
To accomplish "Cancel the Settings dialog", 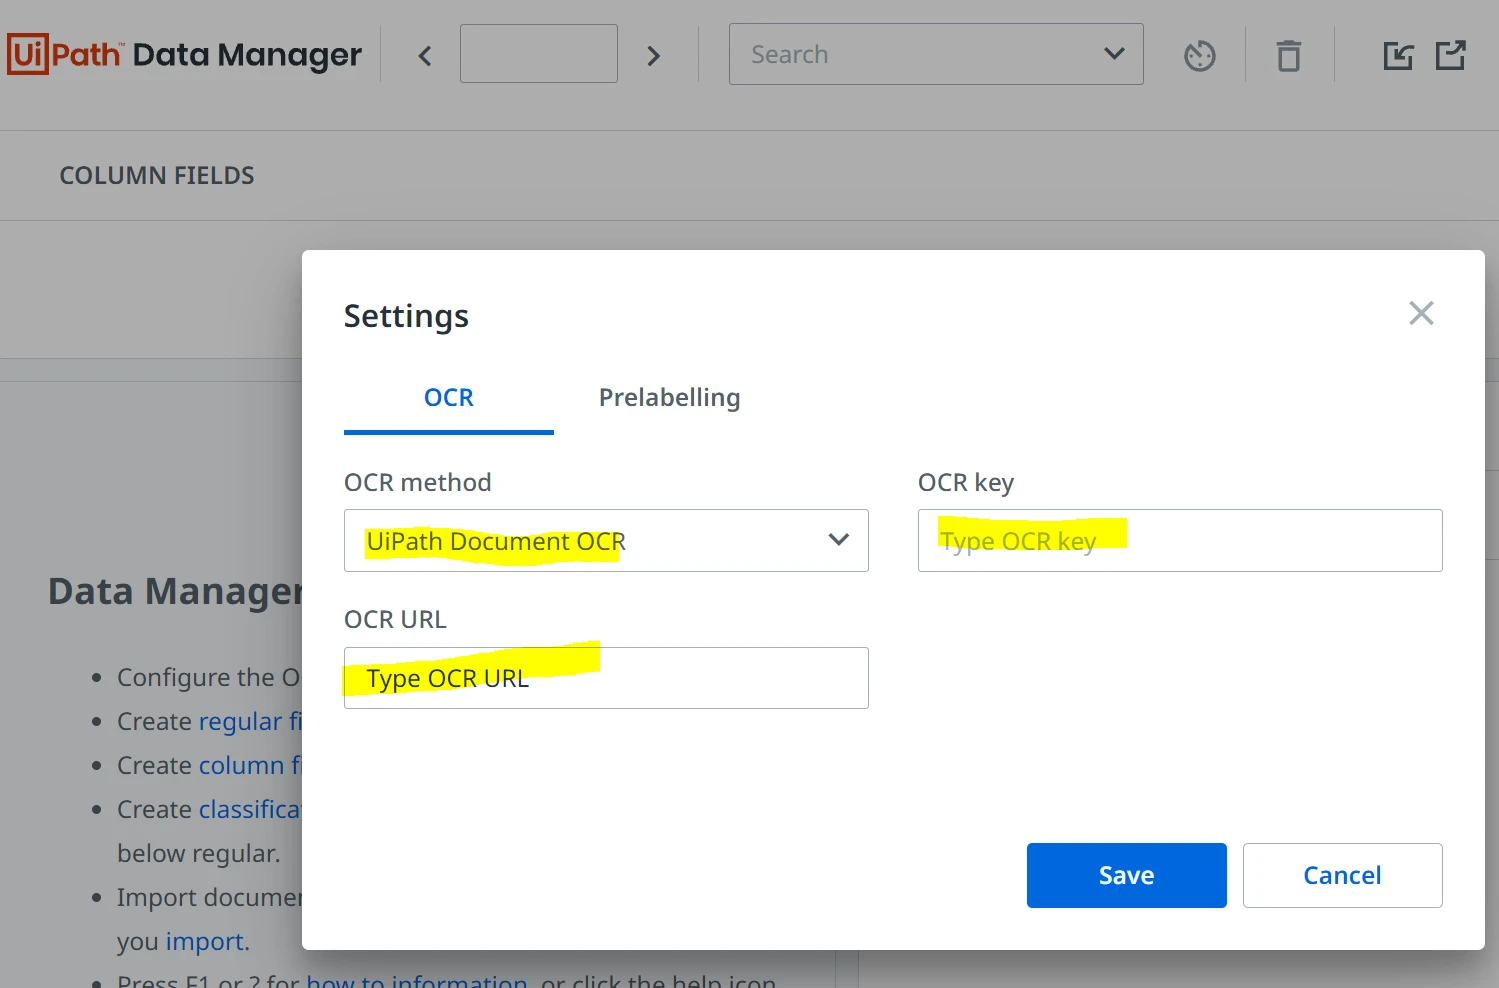I will click(x=1342, y=875).
